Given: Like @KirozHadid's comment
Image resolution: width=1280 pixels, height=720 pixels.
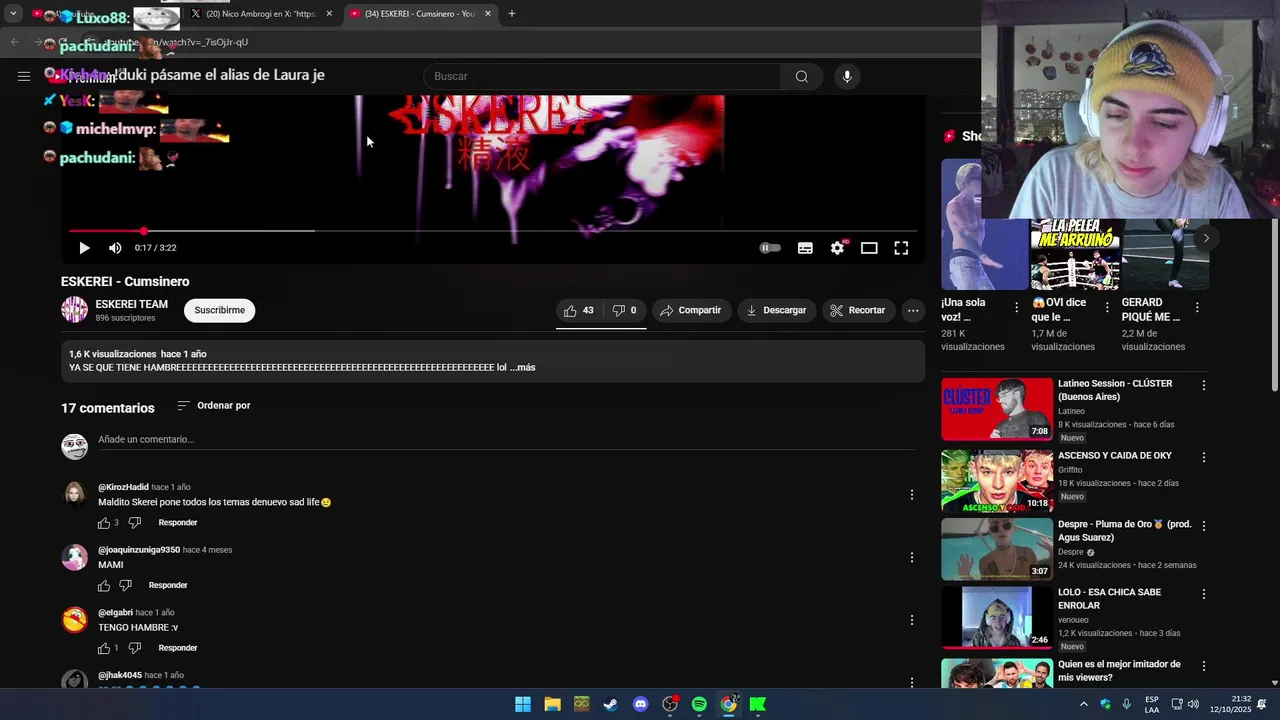Looking at the screenshot, I should pos(104,523).
